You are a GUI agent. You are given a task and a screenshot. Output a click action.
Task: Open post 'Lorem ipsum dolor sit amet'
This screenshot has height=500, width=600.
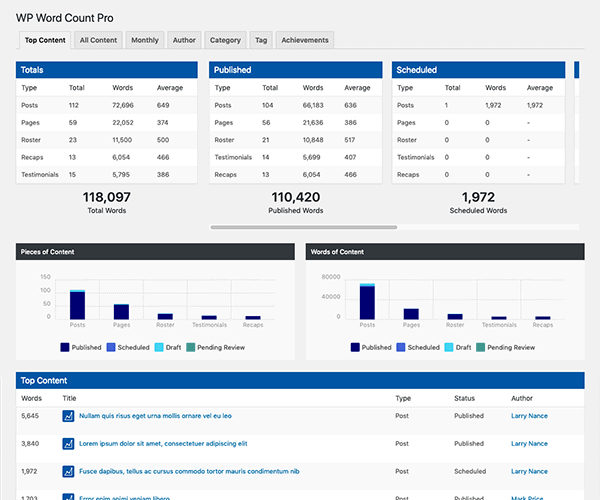[x=163, y=444]
